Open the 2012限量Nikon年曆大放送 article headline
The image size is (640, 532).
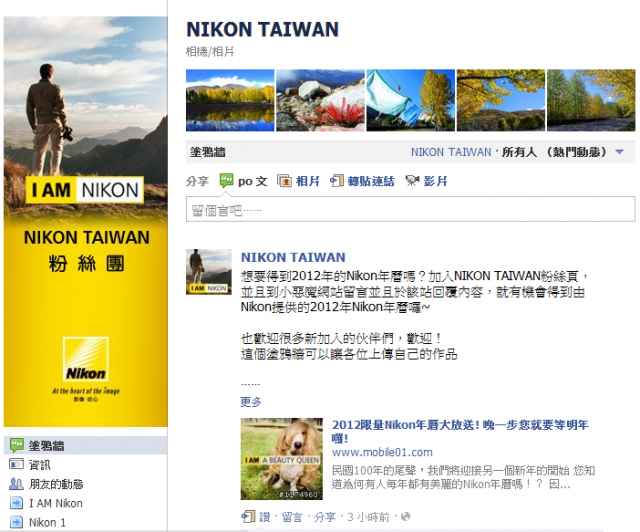coord(460,431)
